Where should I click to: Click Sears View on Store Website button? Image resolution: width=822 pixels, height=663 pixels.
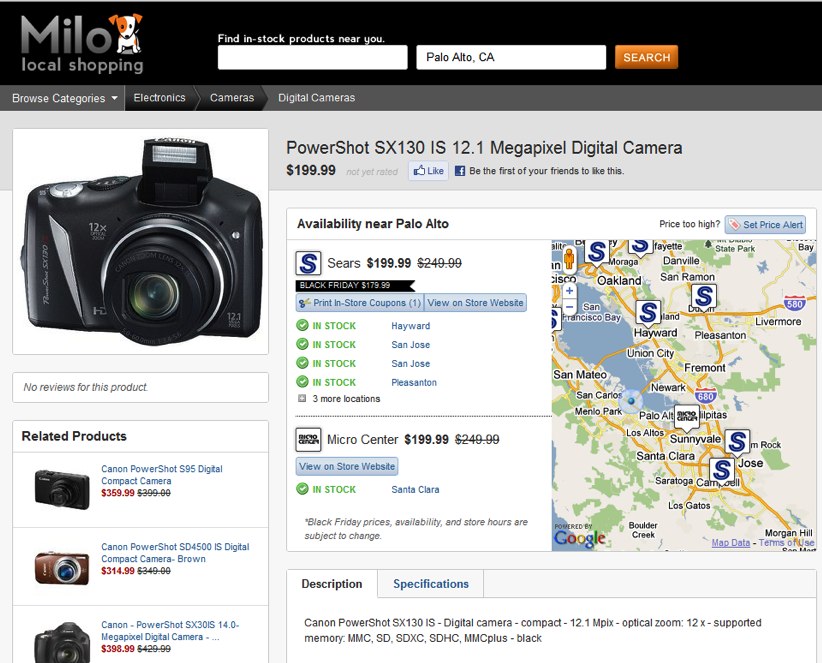pyautogui.click(x=475, y=303)
